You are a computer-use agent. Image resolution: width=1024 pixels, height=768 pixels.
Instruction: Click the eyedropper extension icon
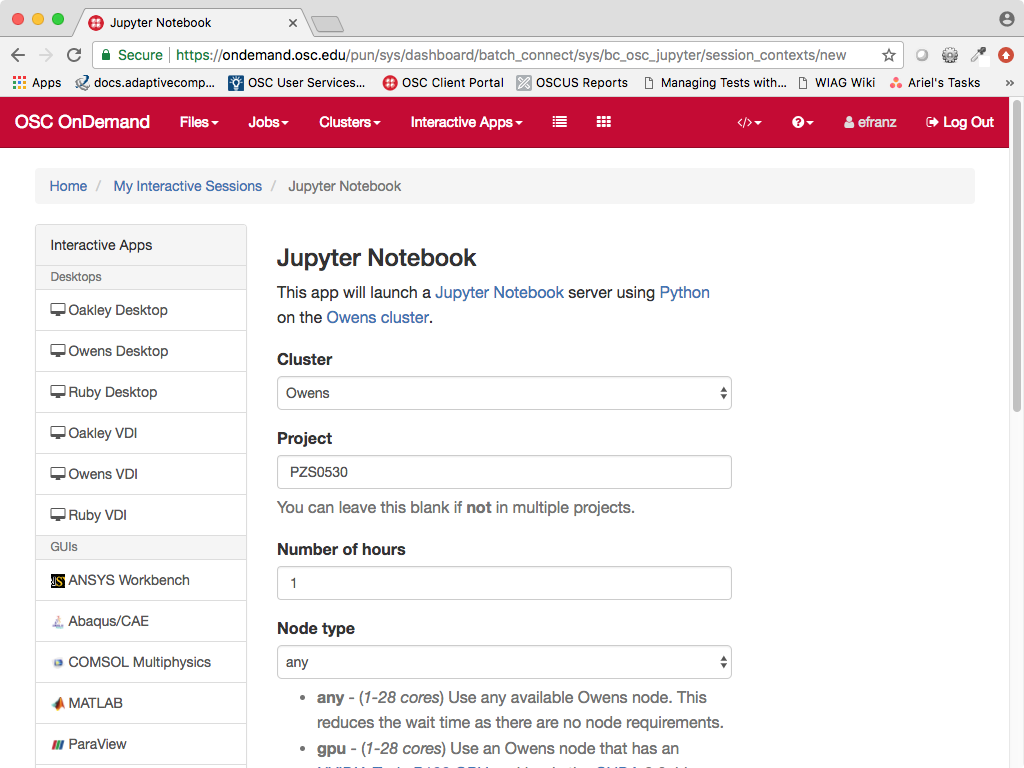coord(978,56)
